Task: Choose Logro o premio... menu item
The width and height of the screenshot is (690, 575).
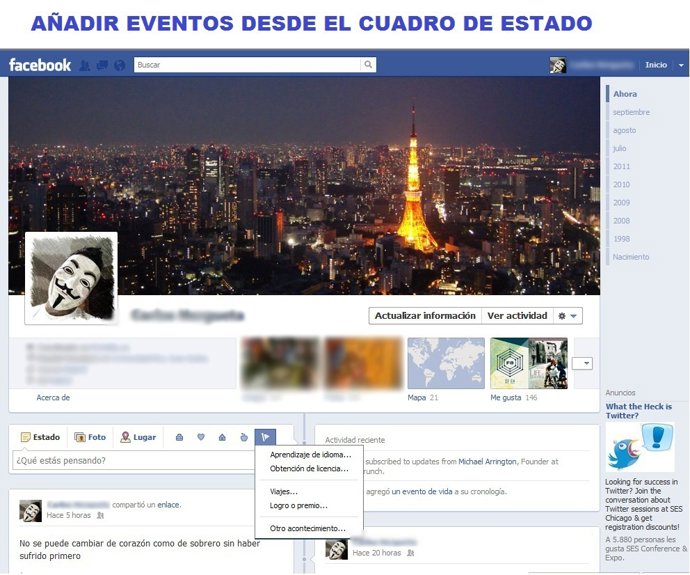Action: coord(299,505)
